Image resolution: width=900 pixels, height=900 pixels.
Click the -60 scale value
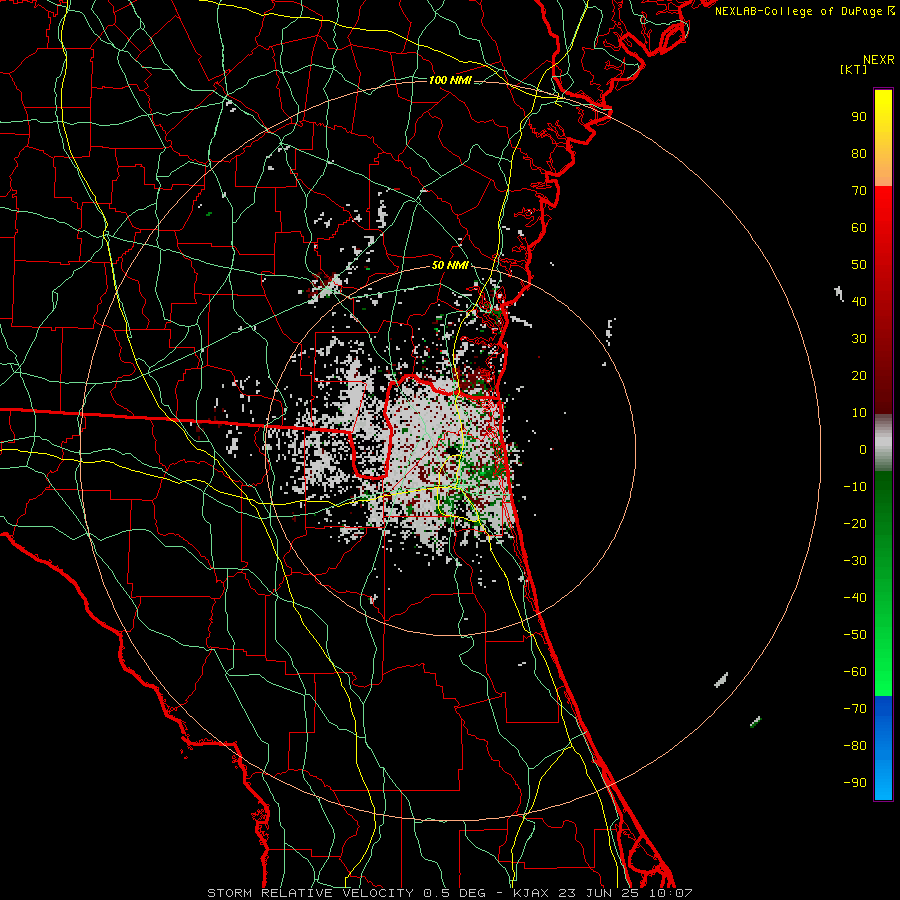tap(855, 672)
